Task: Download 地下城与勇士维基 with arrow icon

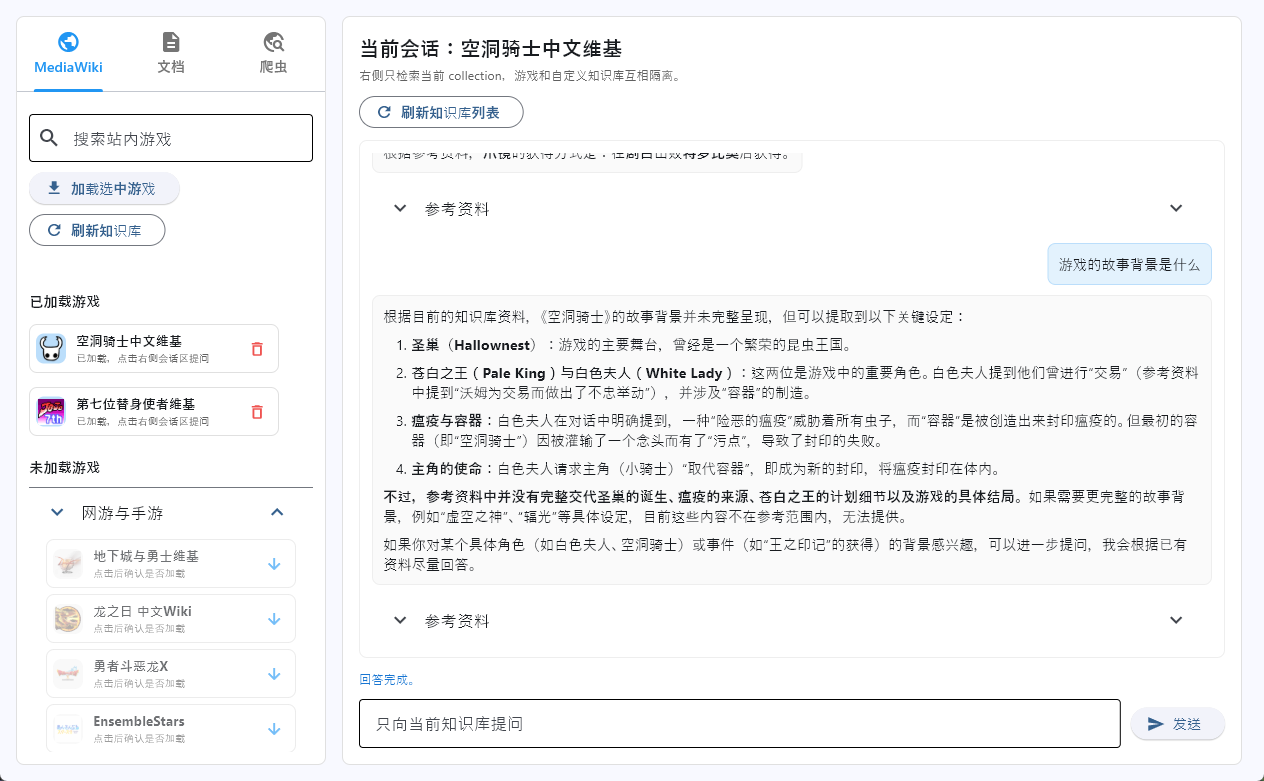Action: (274, 564)
